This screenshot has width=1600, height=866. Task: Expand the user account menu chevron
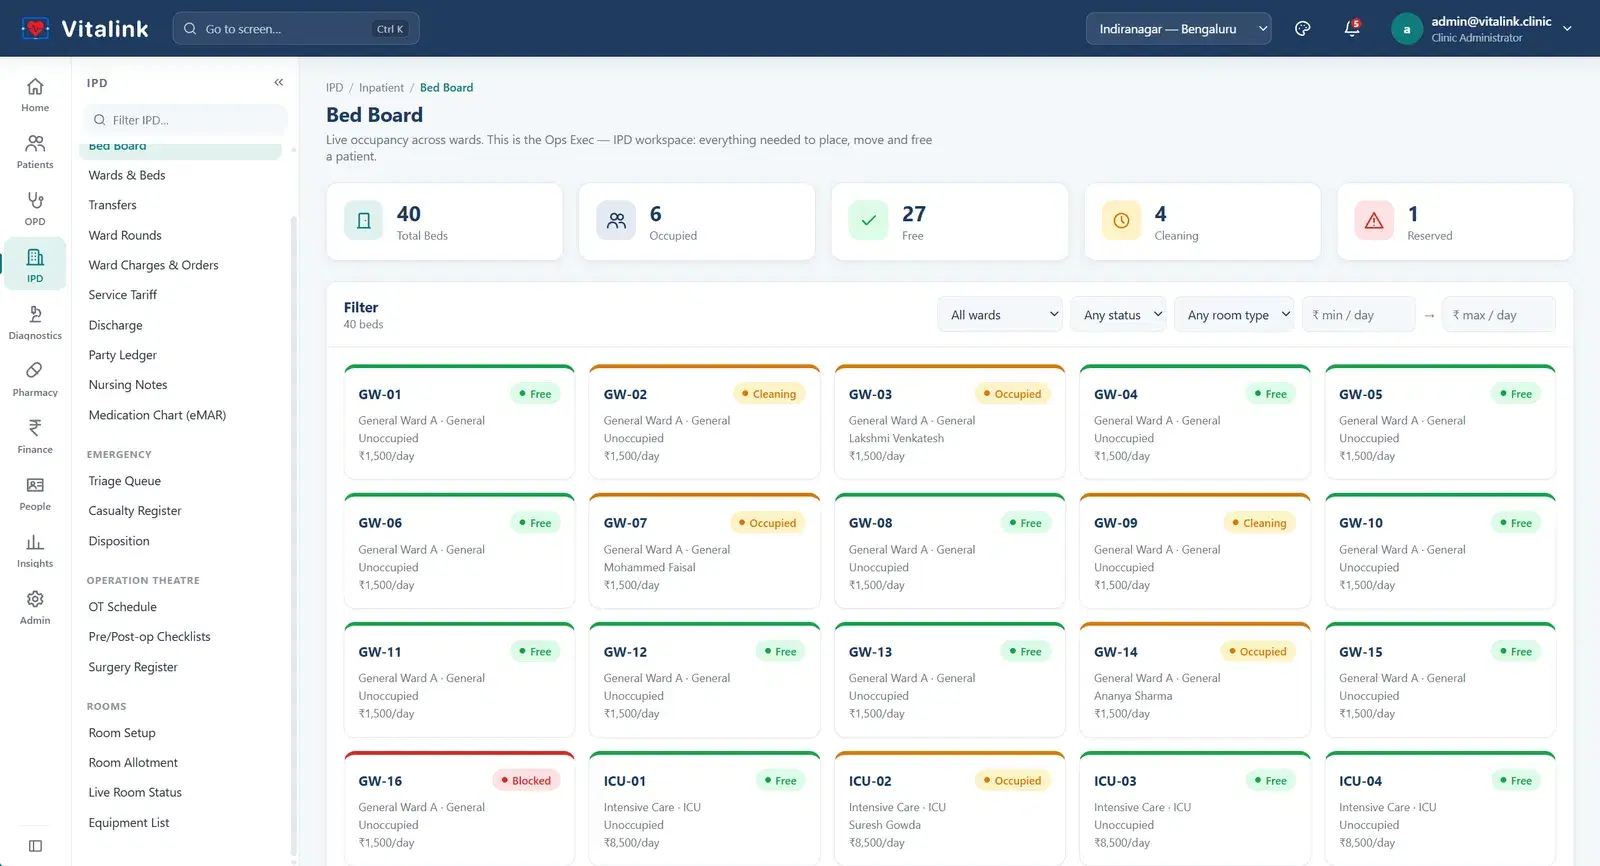click(x=1567, y=29)
